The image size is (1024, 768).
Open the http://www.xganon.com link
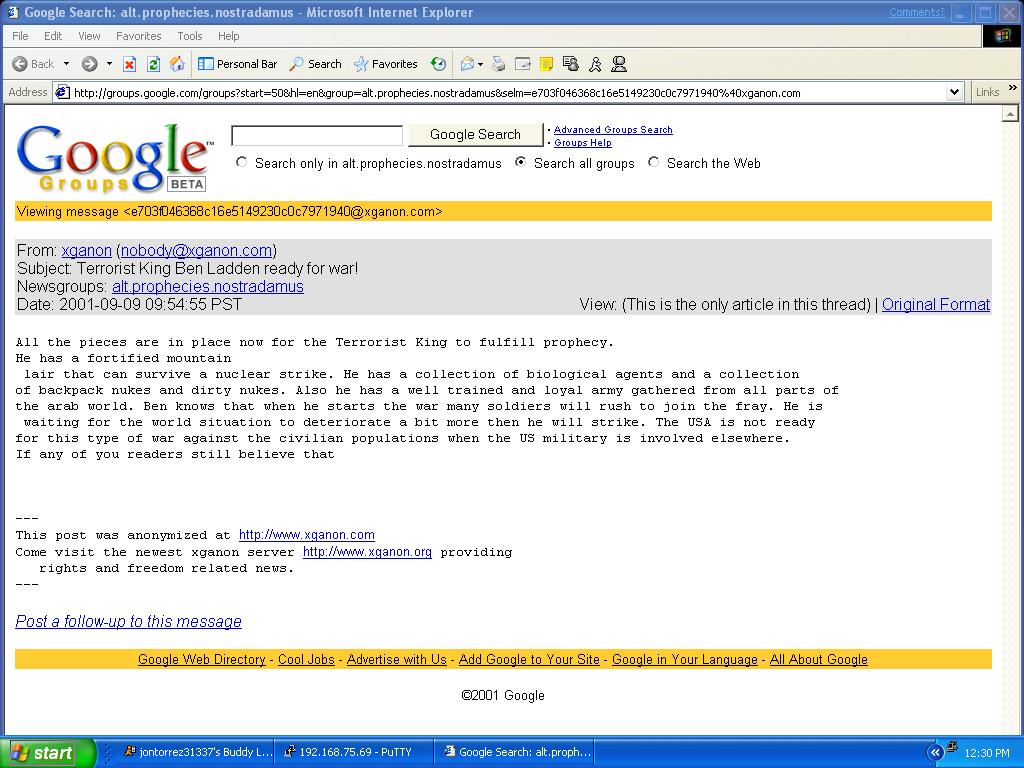pyautogui.click(x=307, y=535)
